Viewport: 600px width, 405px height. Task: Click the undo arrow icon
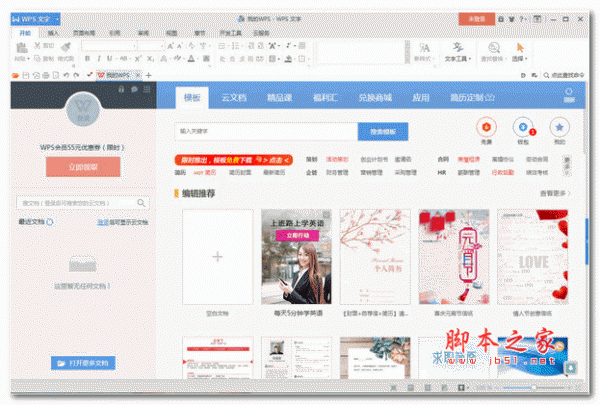point(66,75)
